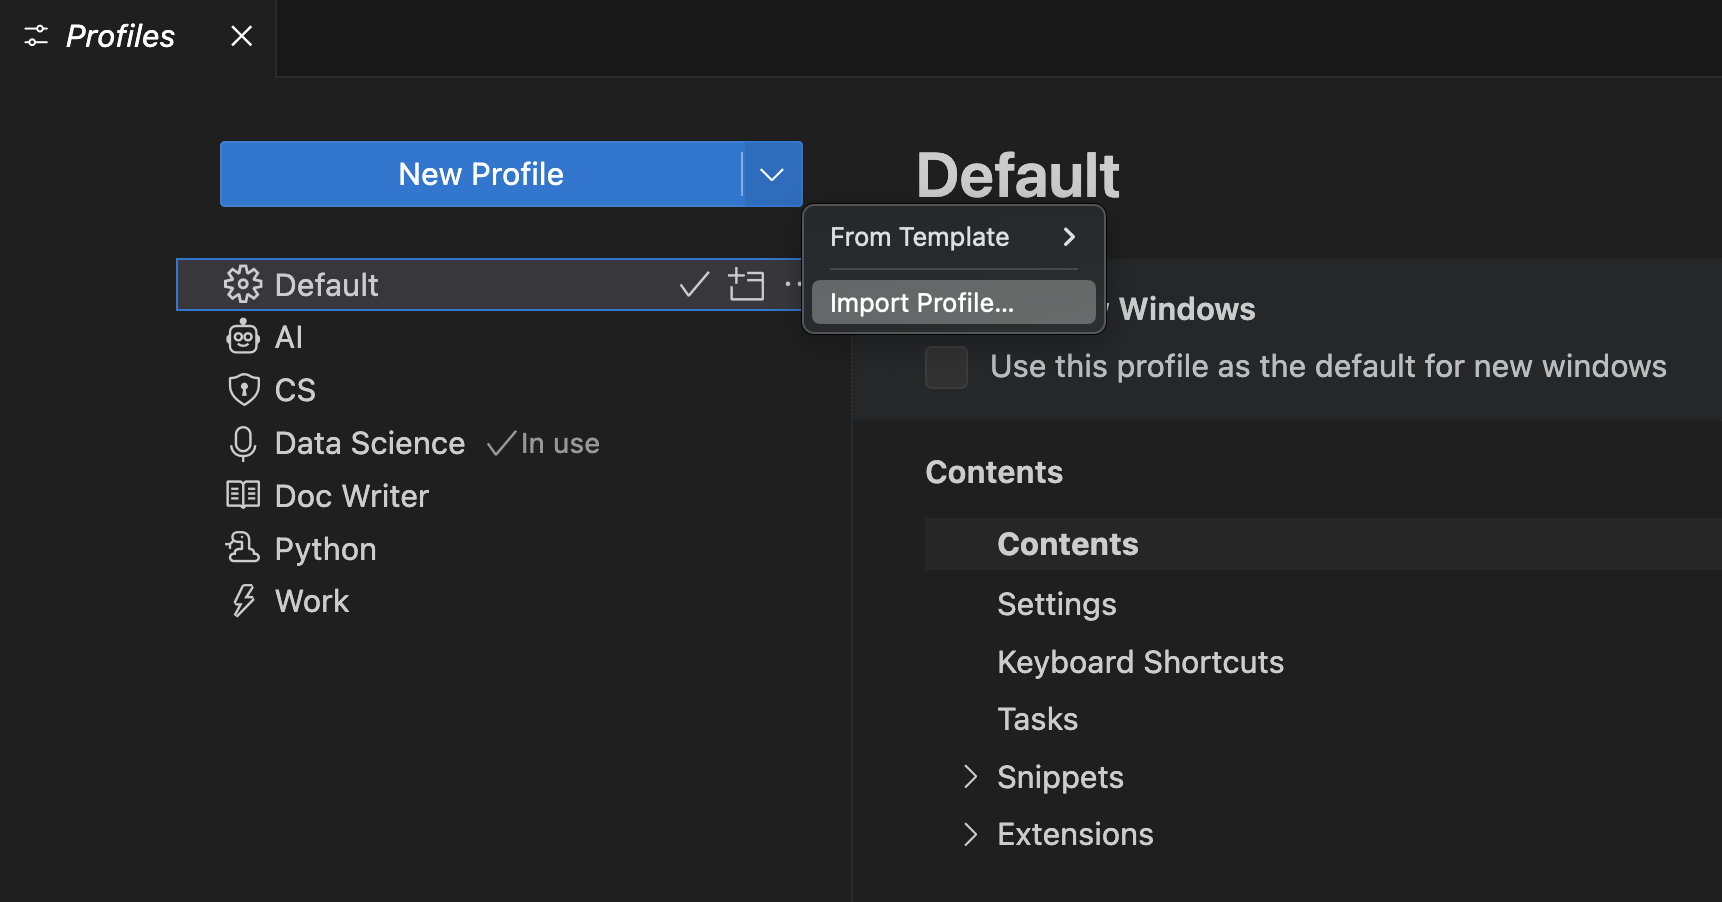Select the shield icon next to CS
Image resolution: width=1722 pixels, height=902 pixels.
[x=243, y=389]
